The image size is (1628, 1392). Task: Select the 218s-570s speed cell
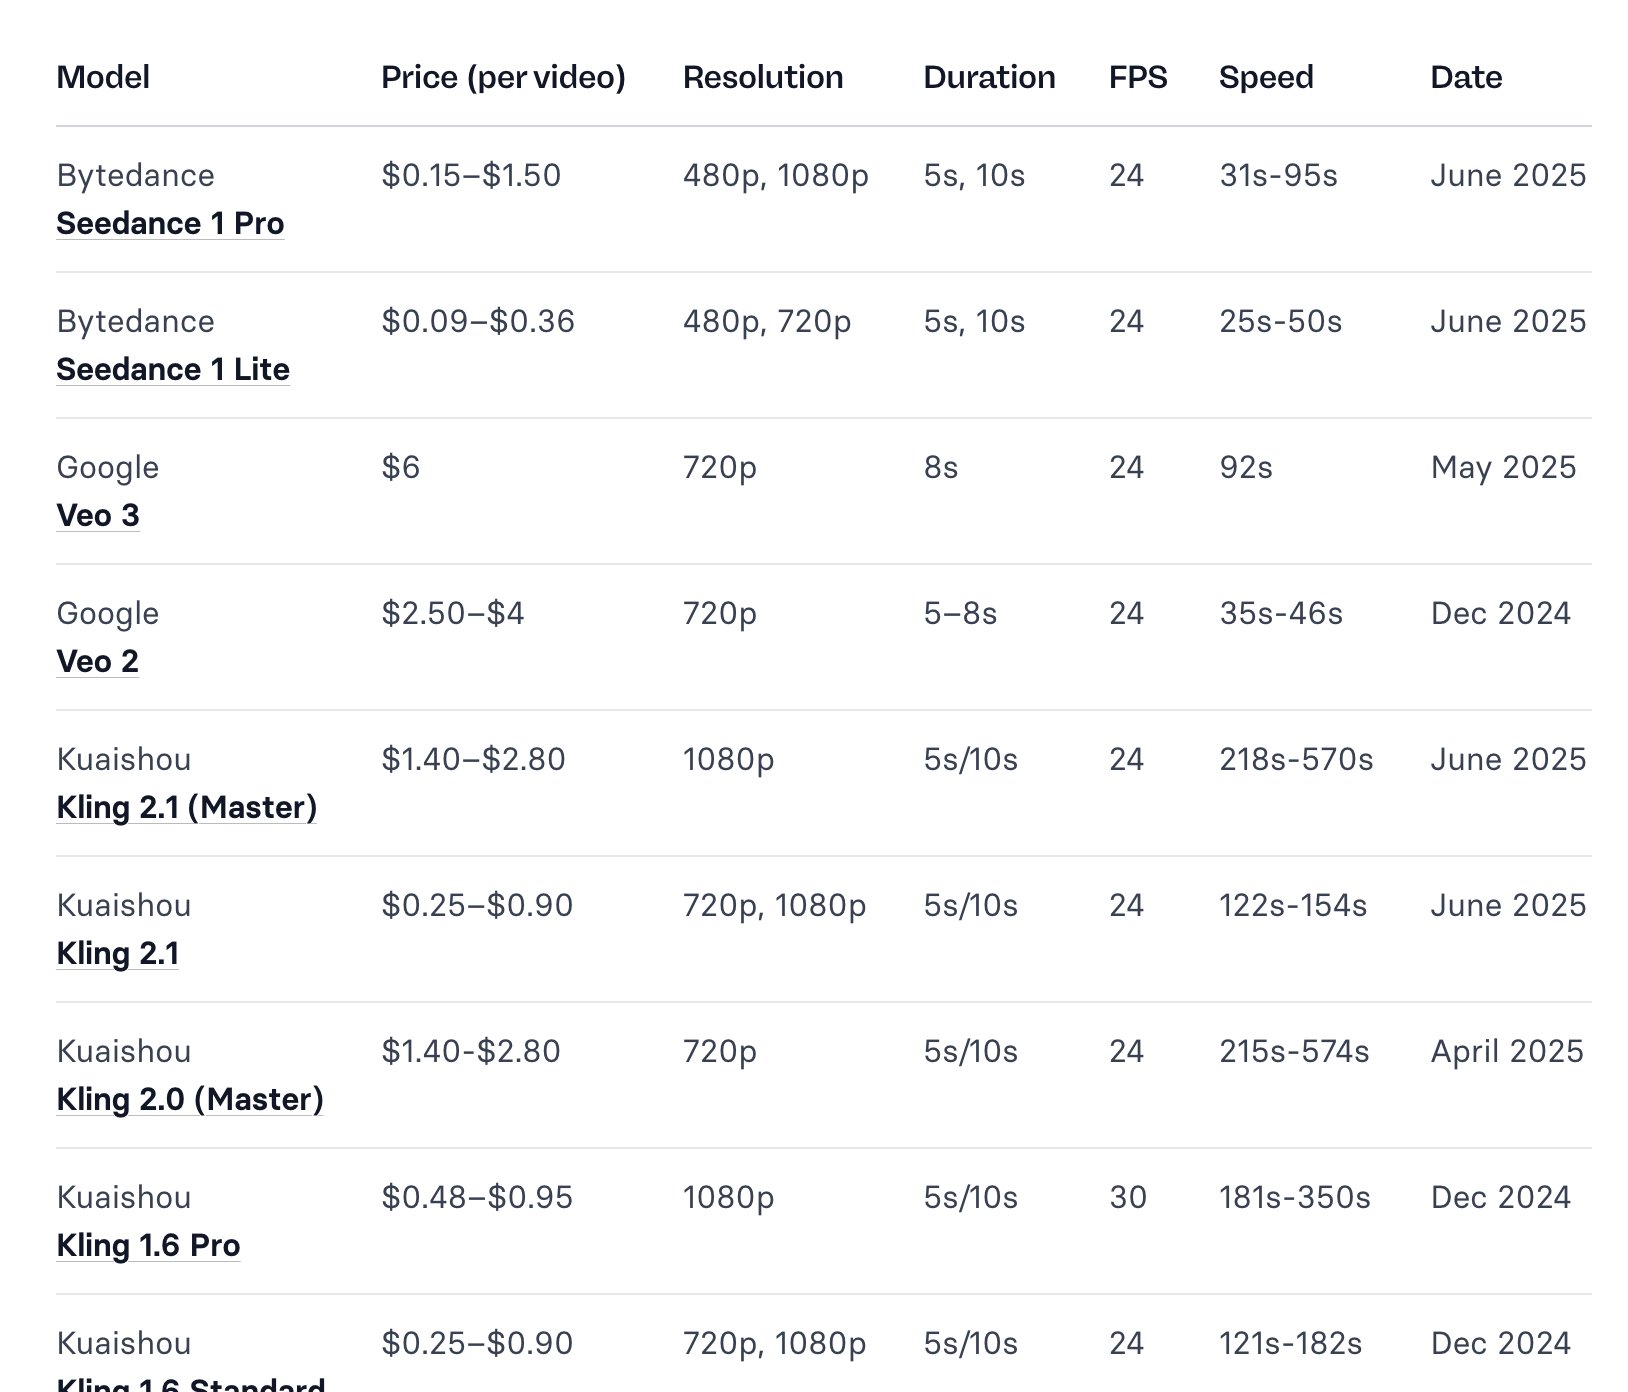pos(1296,759)
